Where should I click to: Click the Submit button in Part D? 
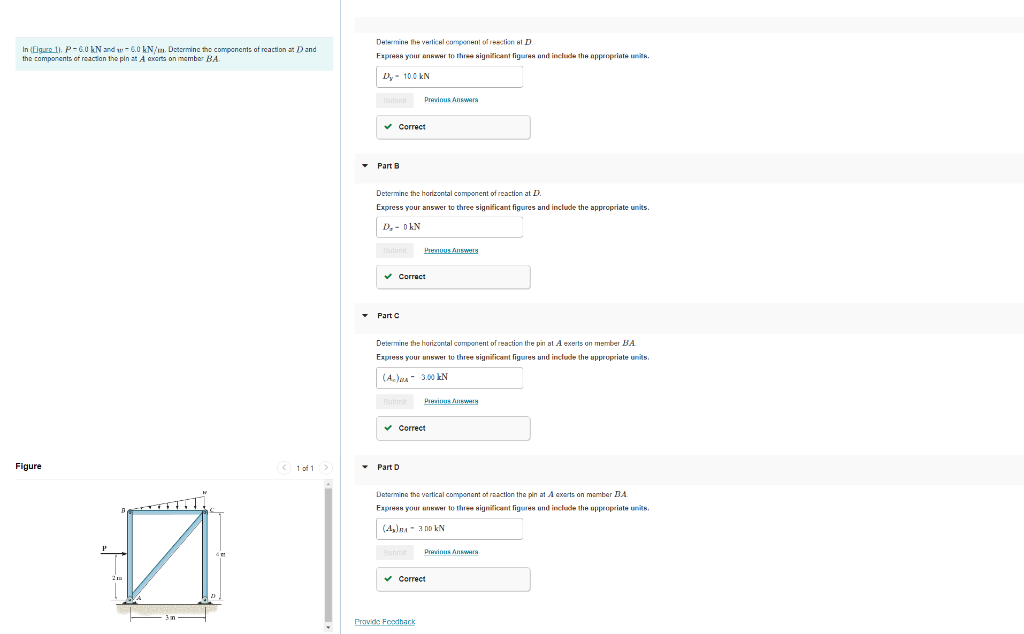click(x=394, y=552)
